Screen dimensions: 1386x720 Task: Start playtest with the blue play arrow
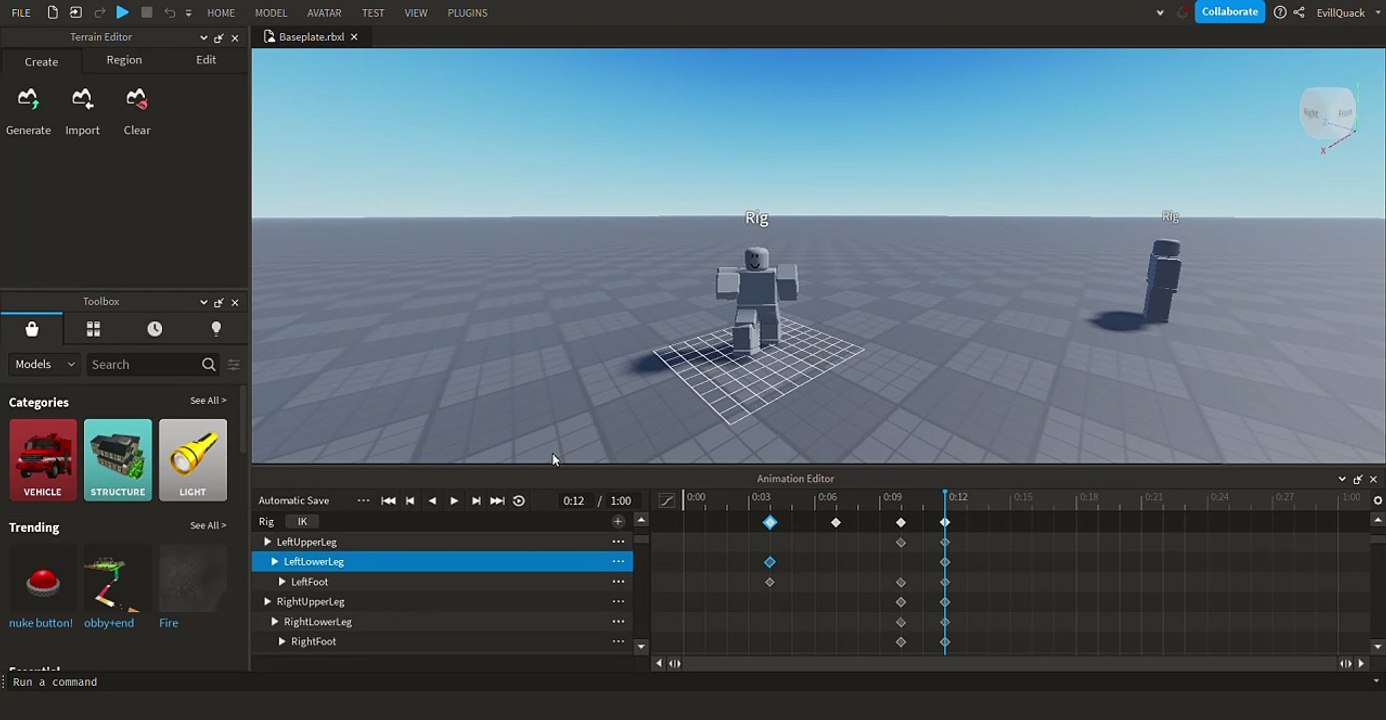click(122, 12)
